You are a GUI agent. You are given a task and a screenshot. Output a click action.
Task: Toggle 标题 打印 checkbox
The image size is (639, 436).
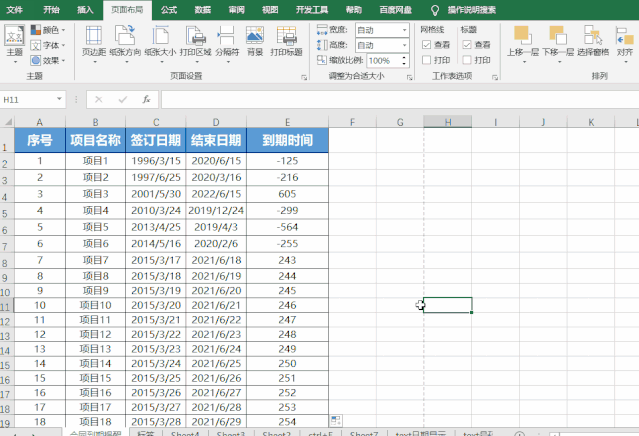click(467, 60)
